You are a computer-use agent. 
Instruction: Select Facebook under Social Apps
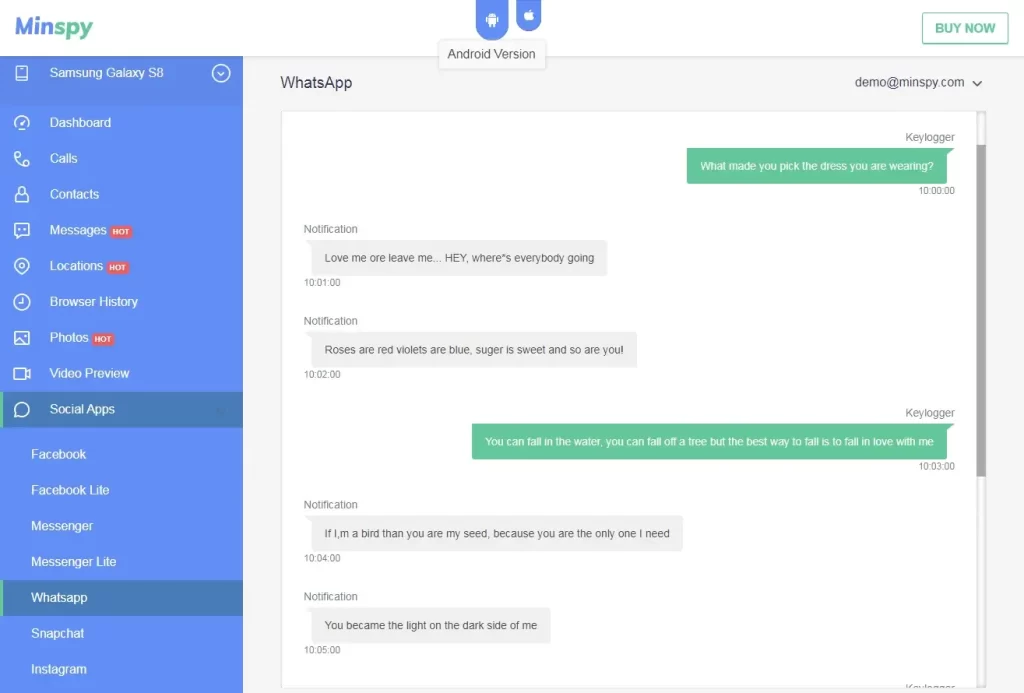point(121,455)
